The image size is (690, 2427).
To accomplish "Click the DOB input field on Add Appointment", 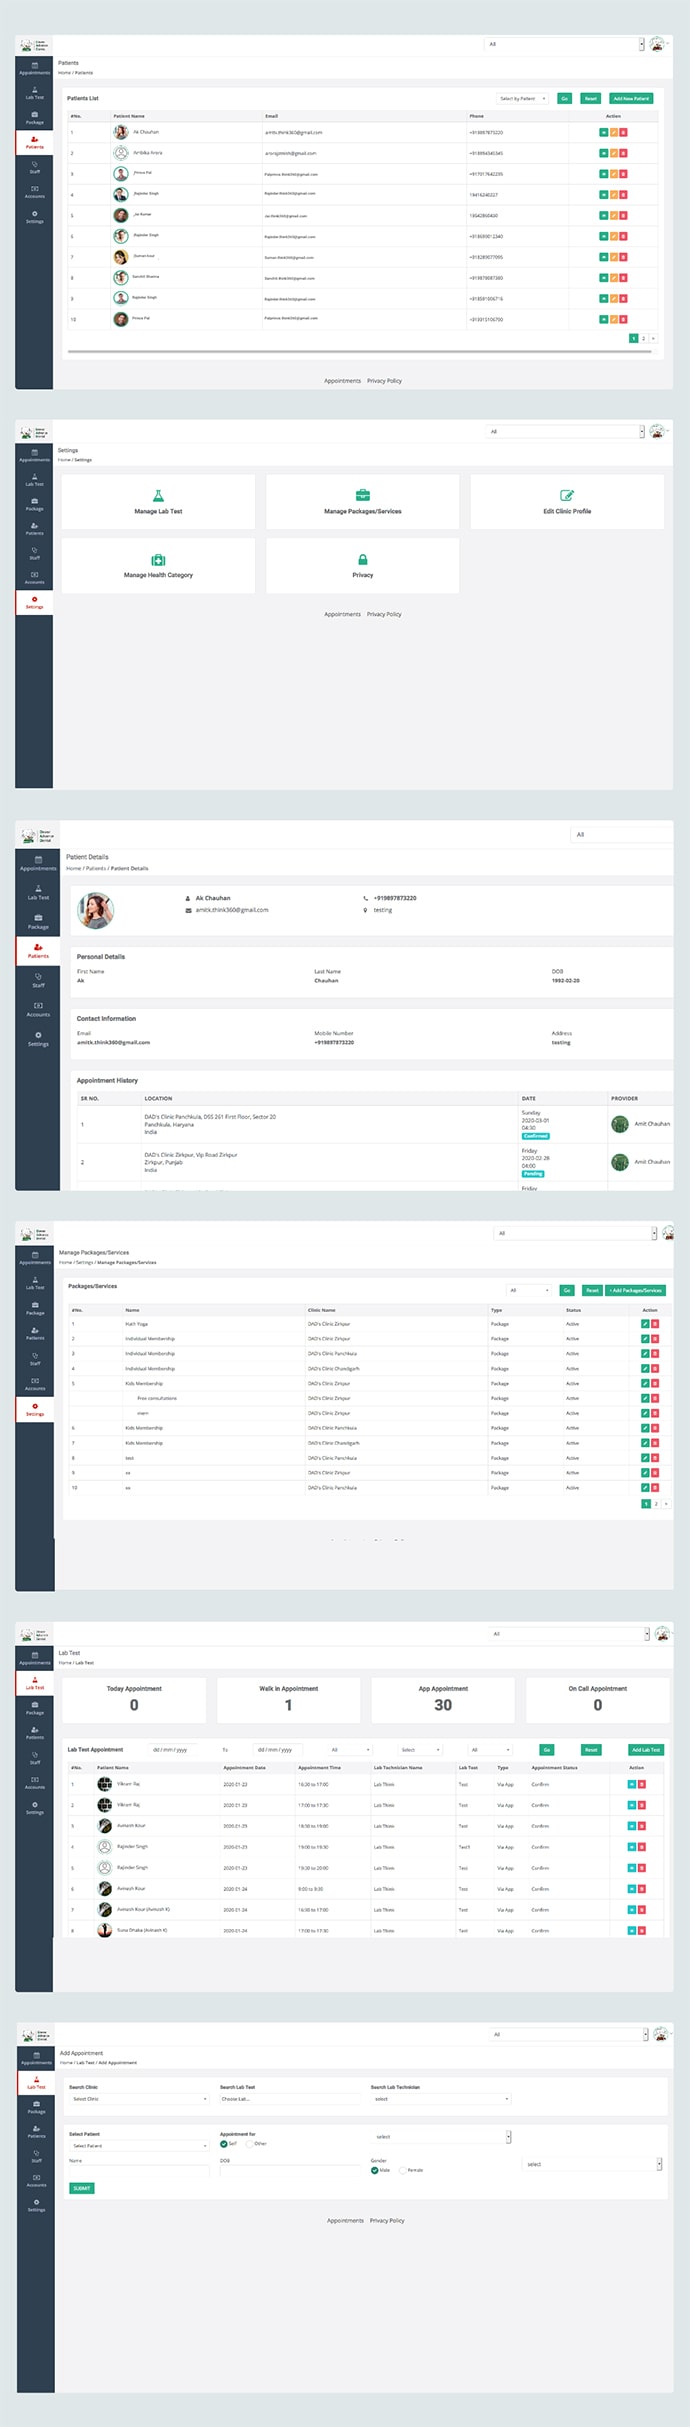I will click(x=288, y=2171).
